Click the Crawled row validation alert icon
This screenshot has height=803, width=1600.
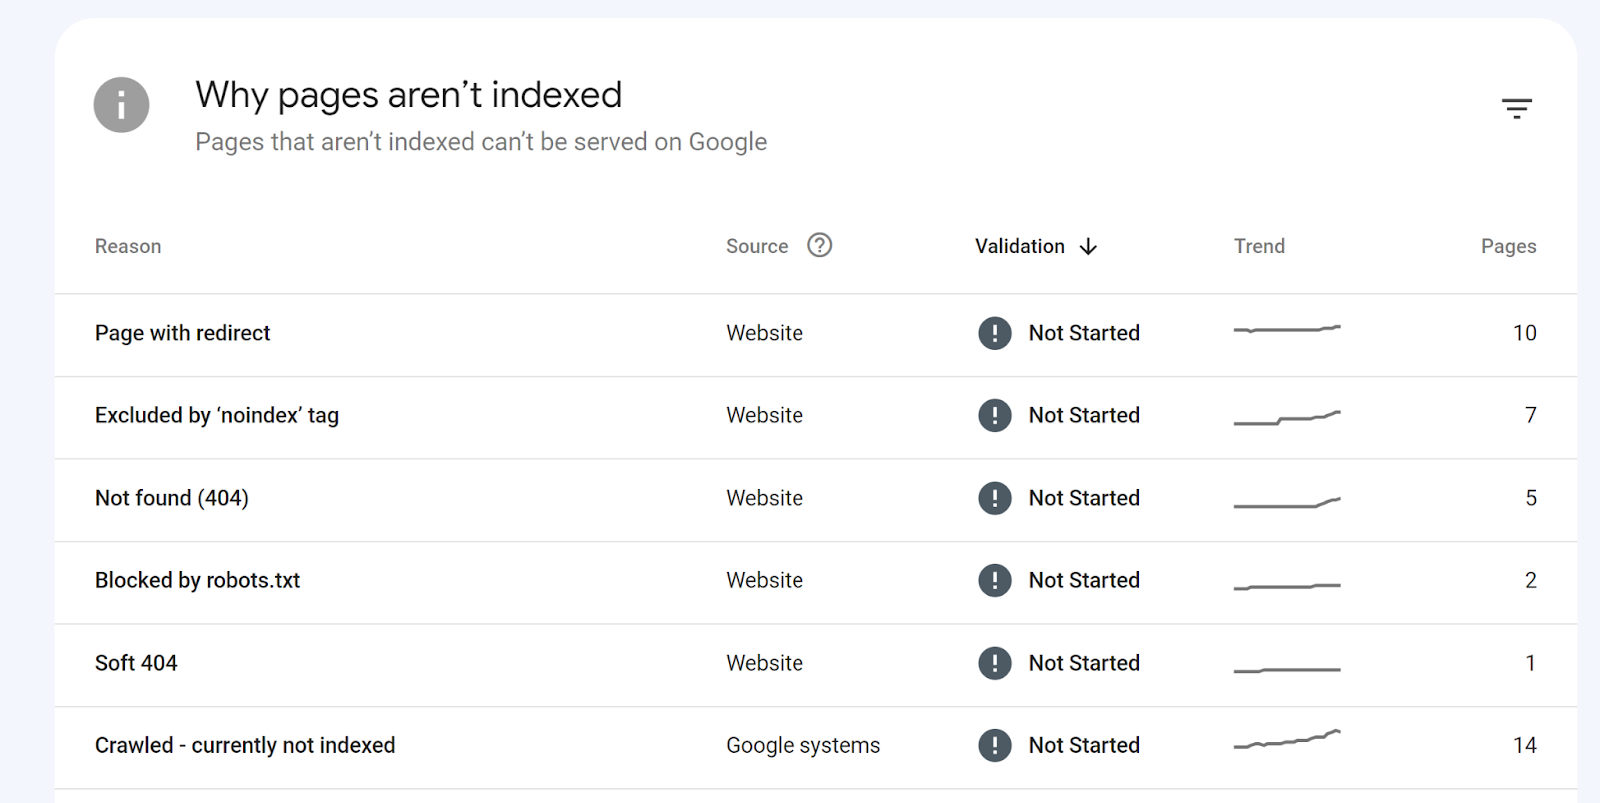[994, 745]
